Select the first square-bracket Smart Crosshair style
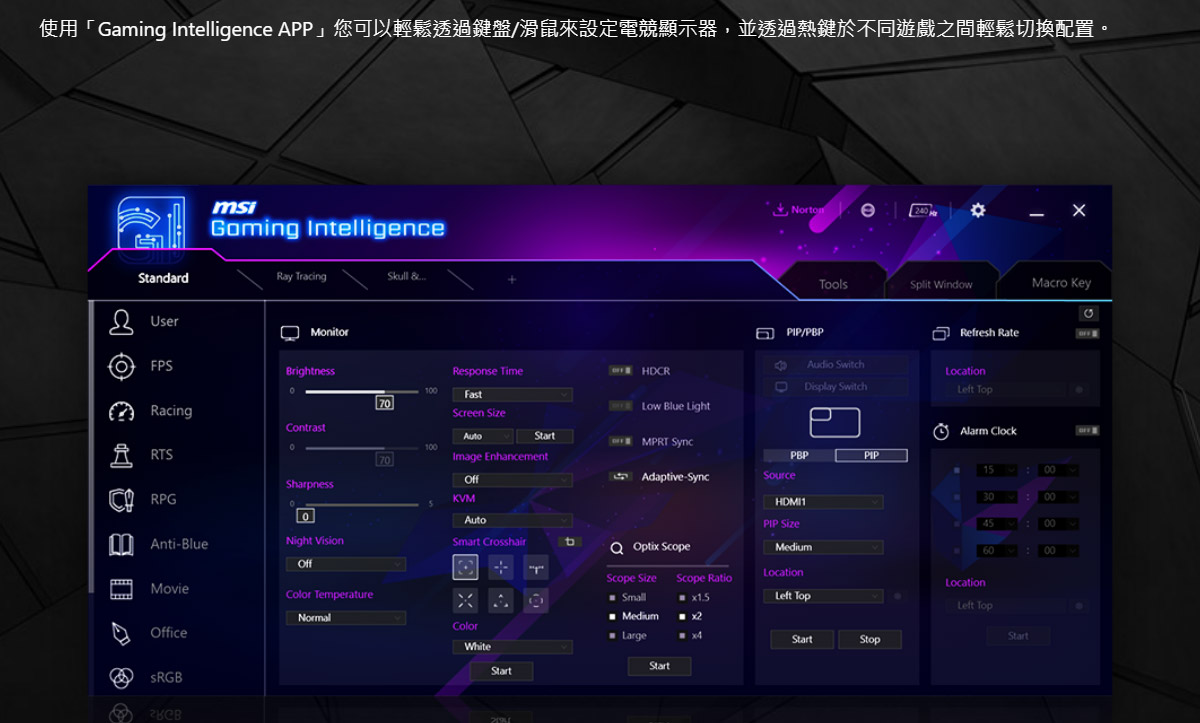 point(465,568)
